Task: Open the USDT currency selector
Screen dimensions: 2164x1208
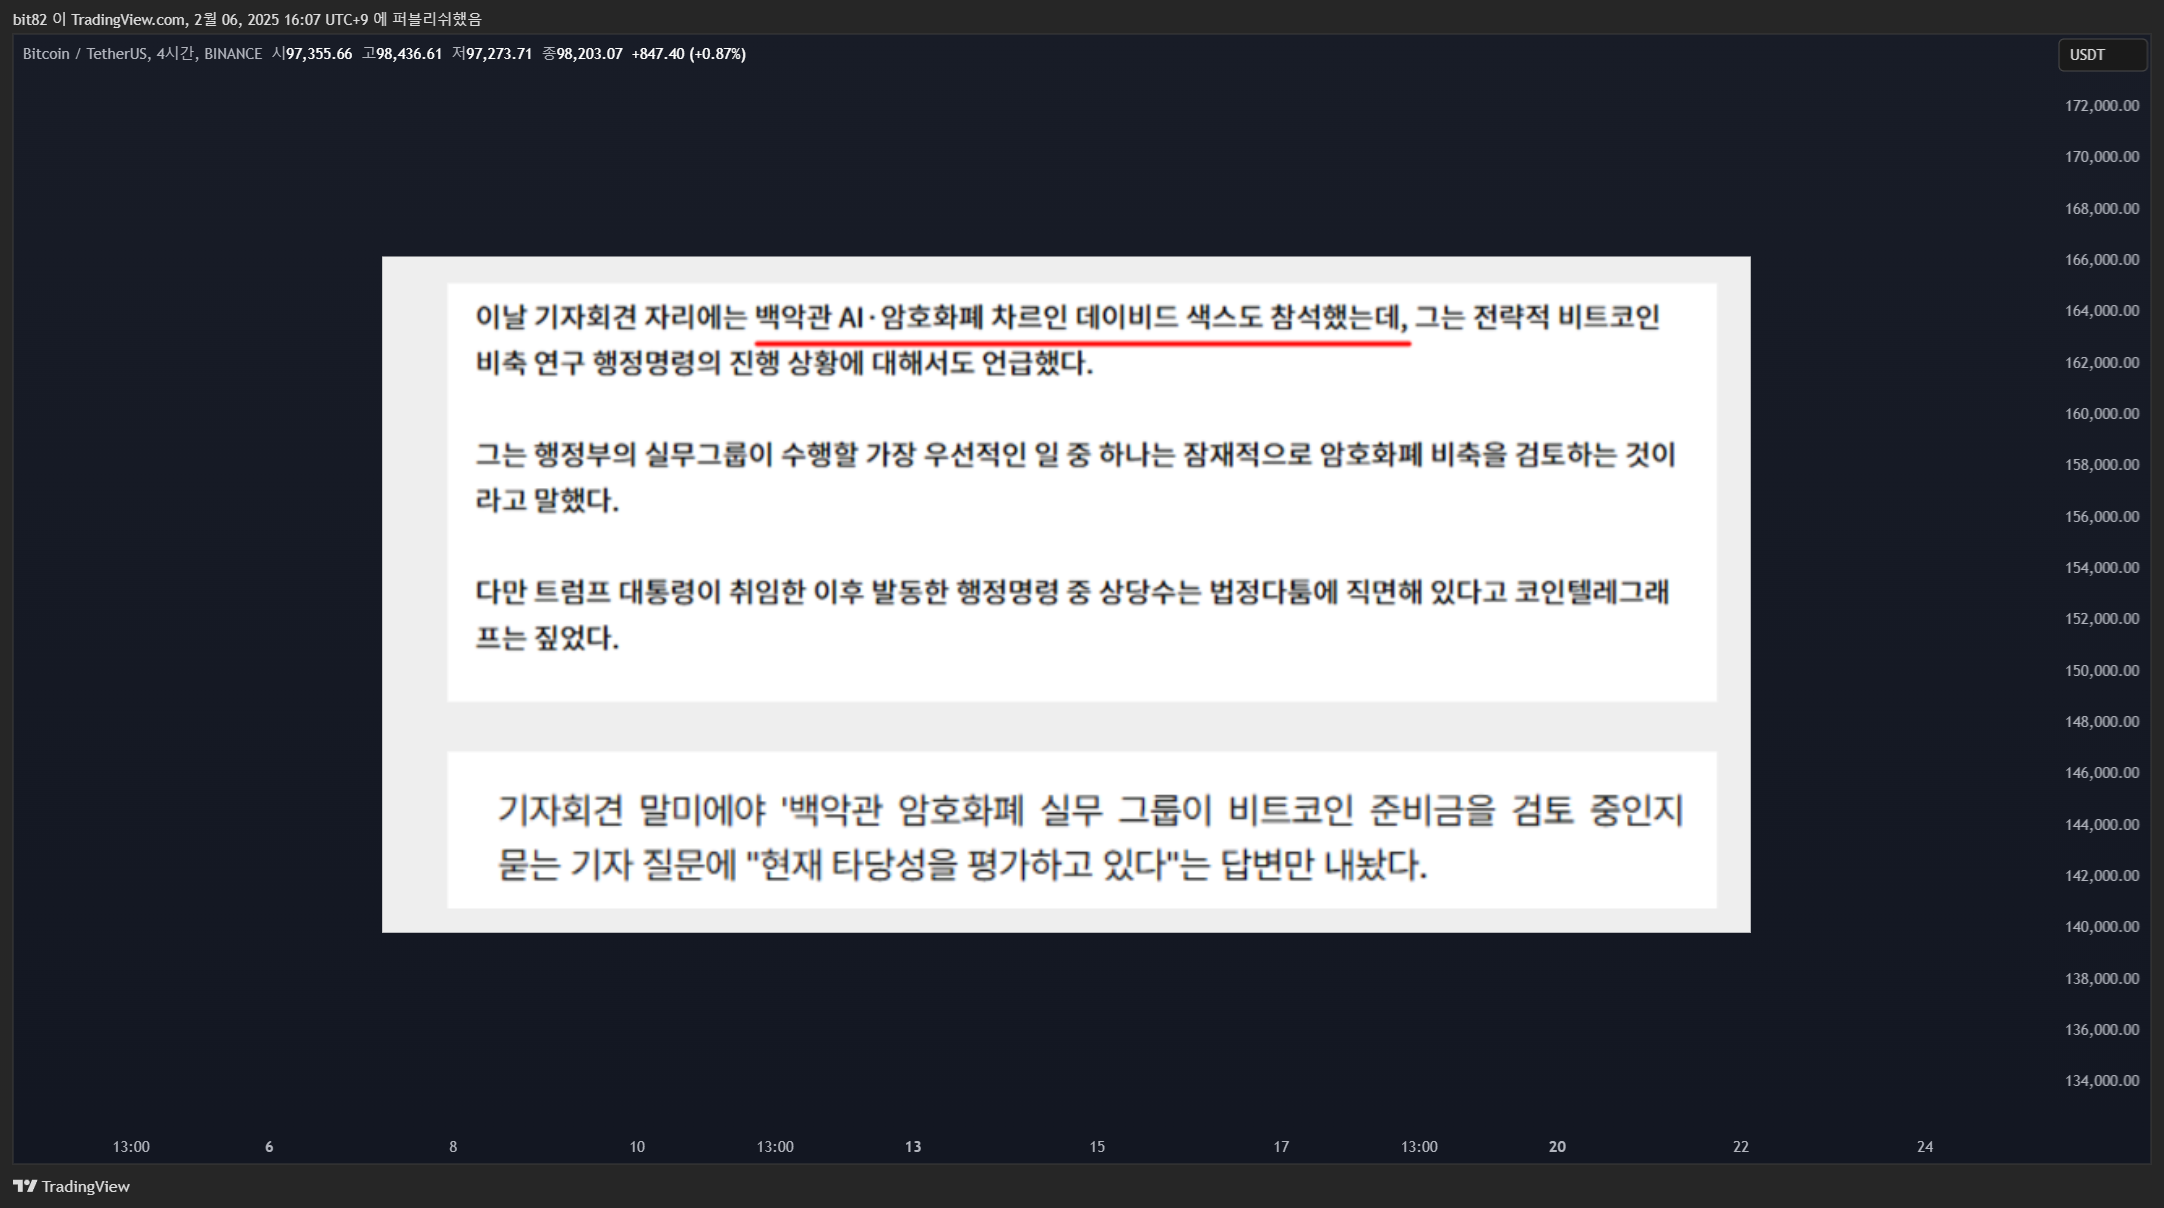Action: click(x=2102, y=55)
